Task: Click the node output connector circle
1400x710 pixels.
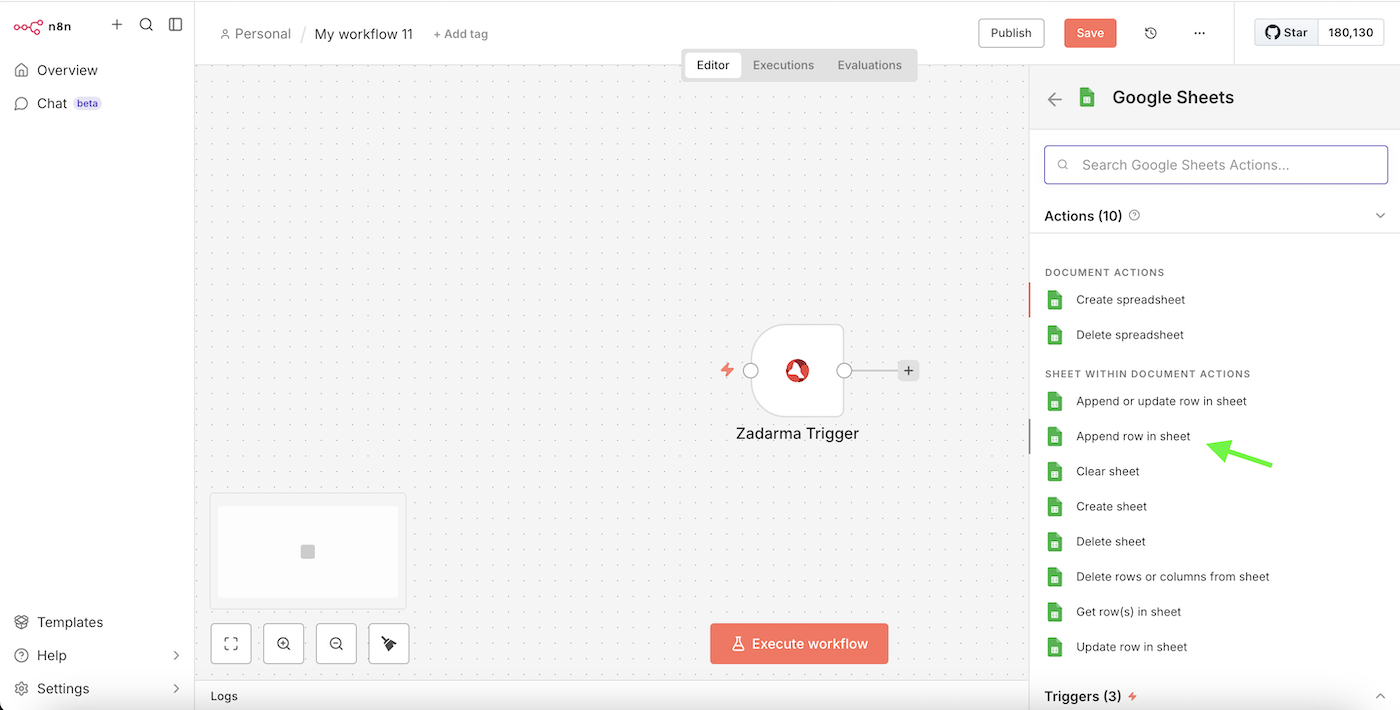Action: pyautogui.click(x=844, y=370)
